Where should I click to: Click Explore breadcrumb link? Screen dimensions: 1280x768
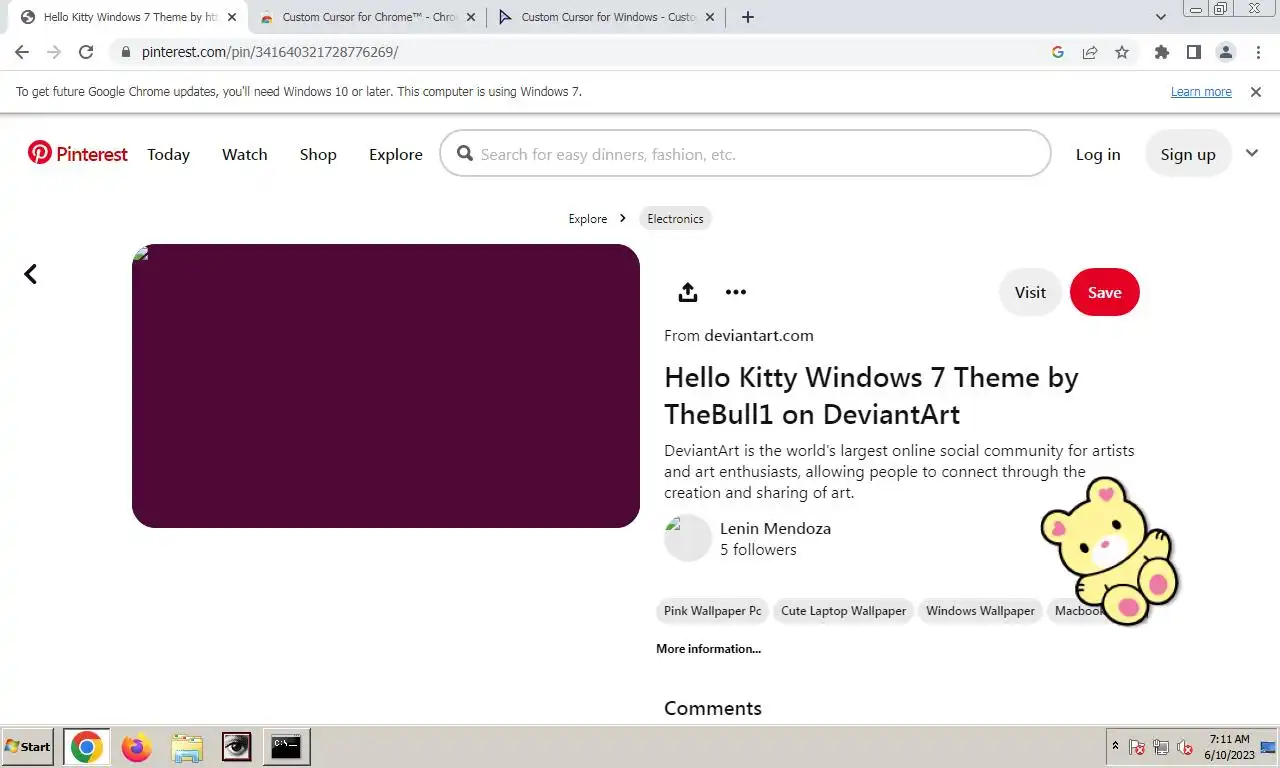pos(588,218)
